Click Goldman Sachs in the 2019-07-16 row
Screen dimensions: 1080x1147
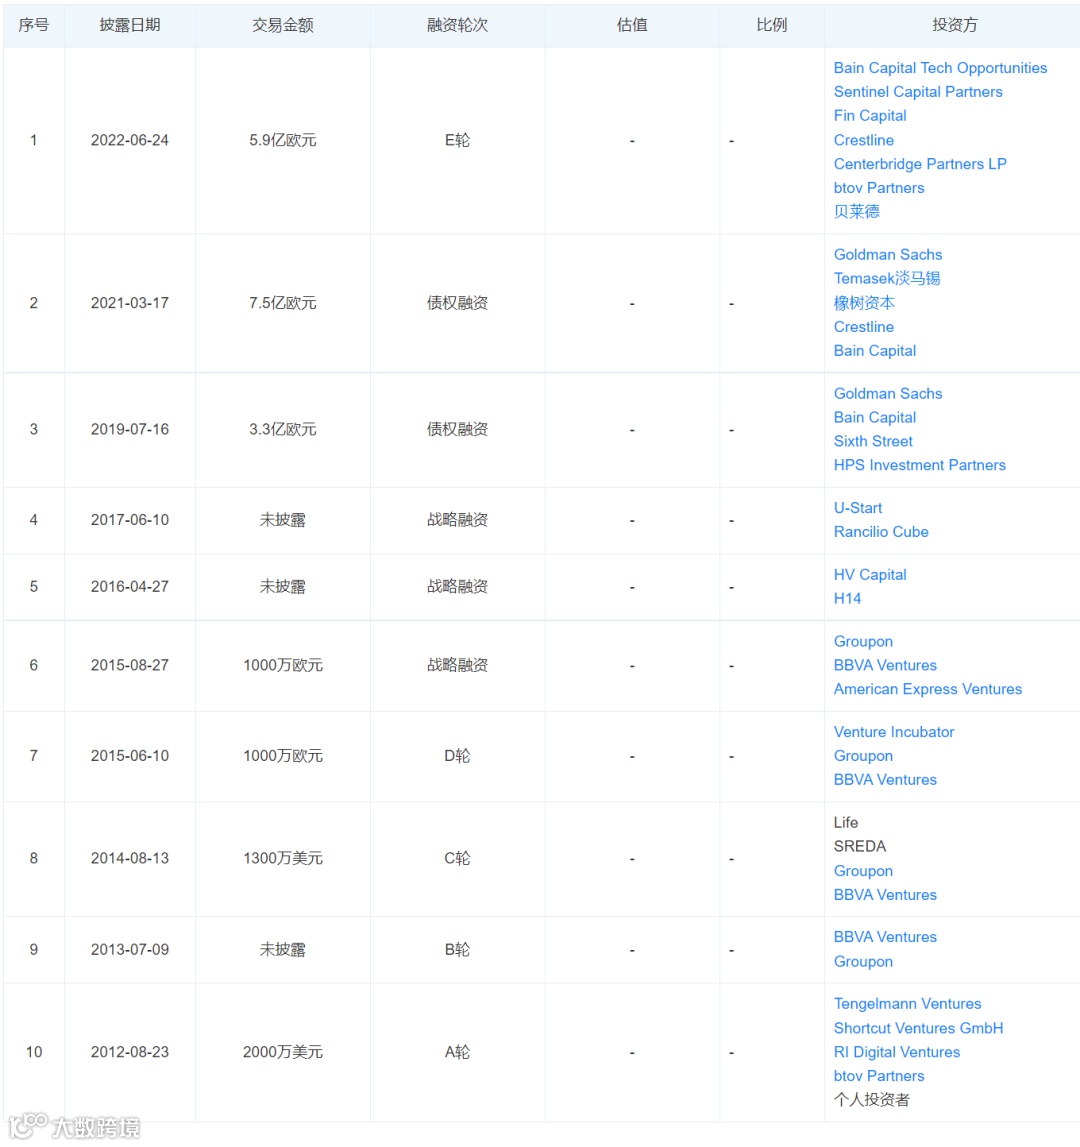[888, 394]
